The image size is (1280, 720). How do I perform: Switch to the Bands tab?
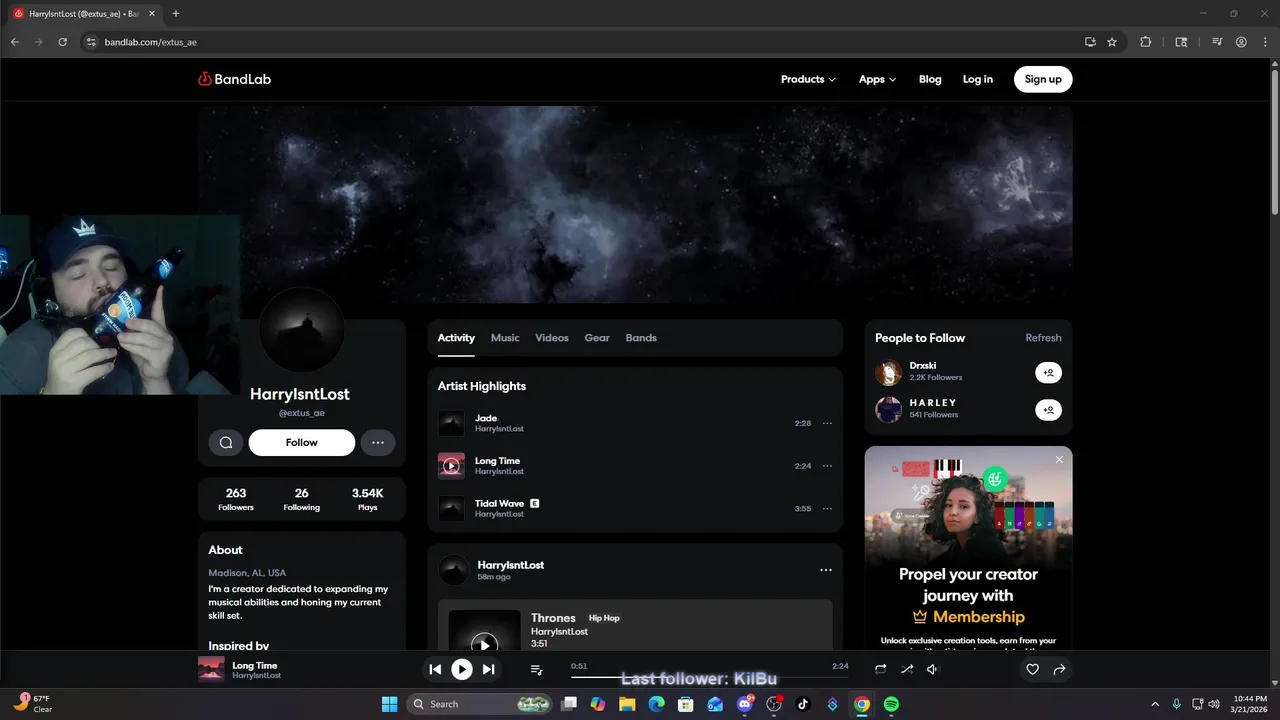(x=641, y=338)
